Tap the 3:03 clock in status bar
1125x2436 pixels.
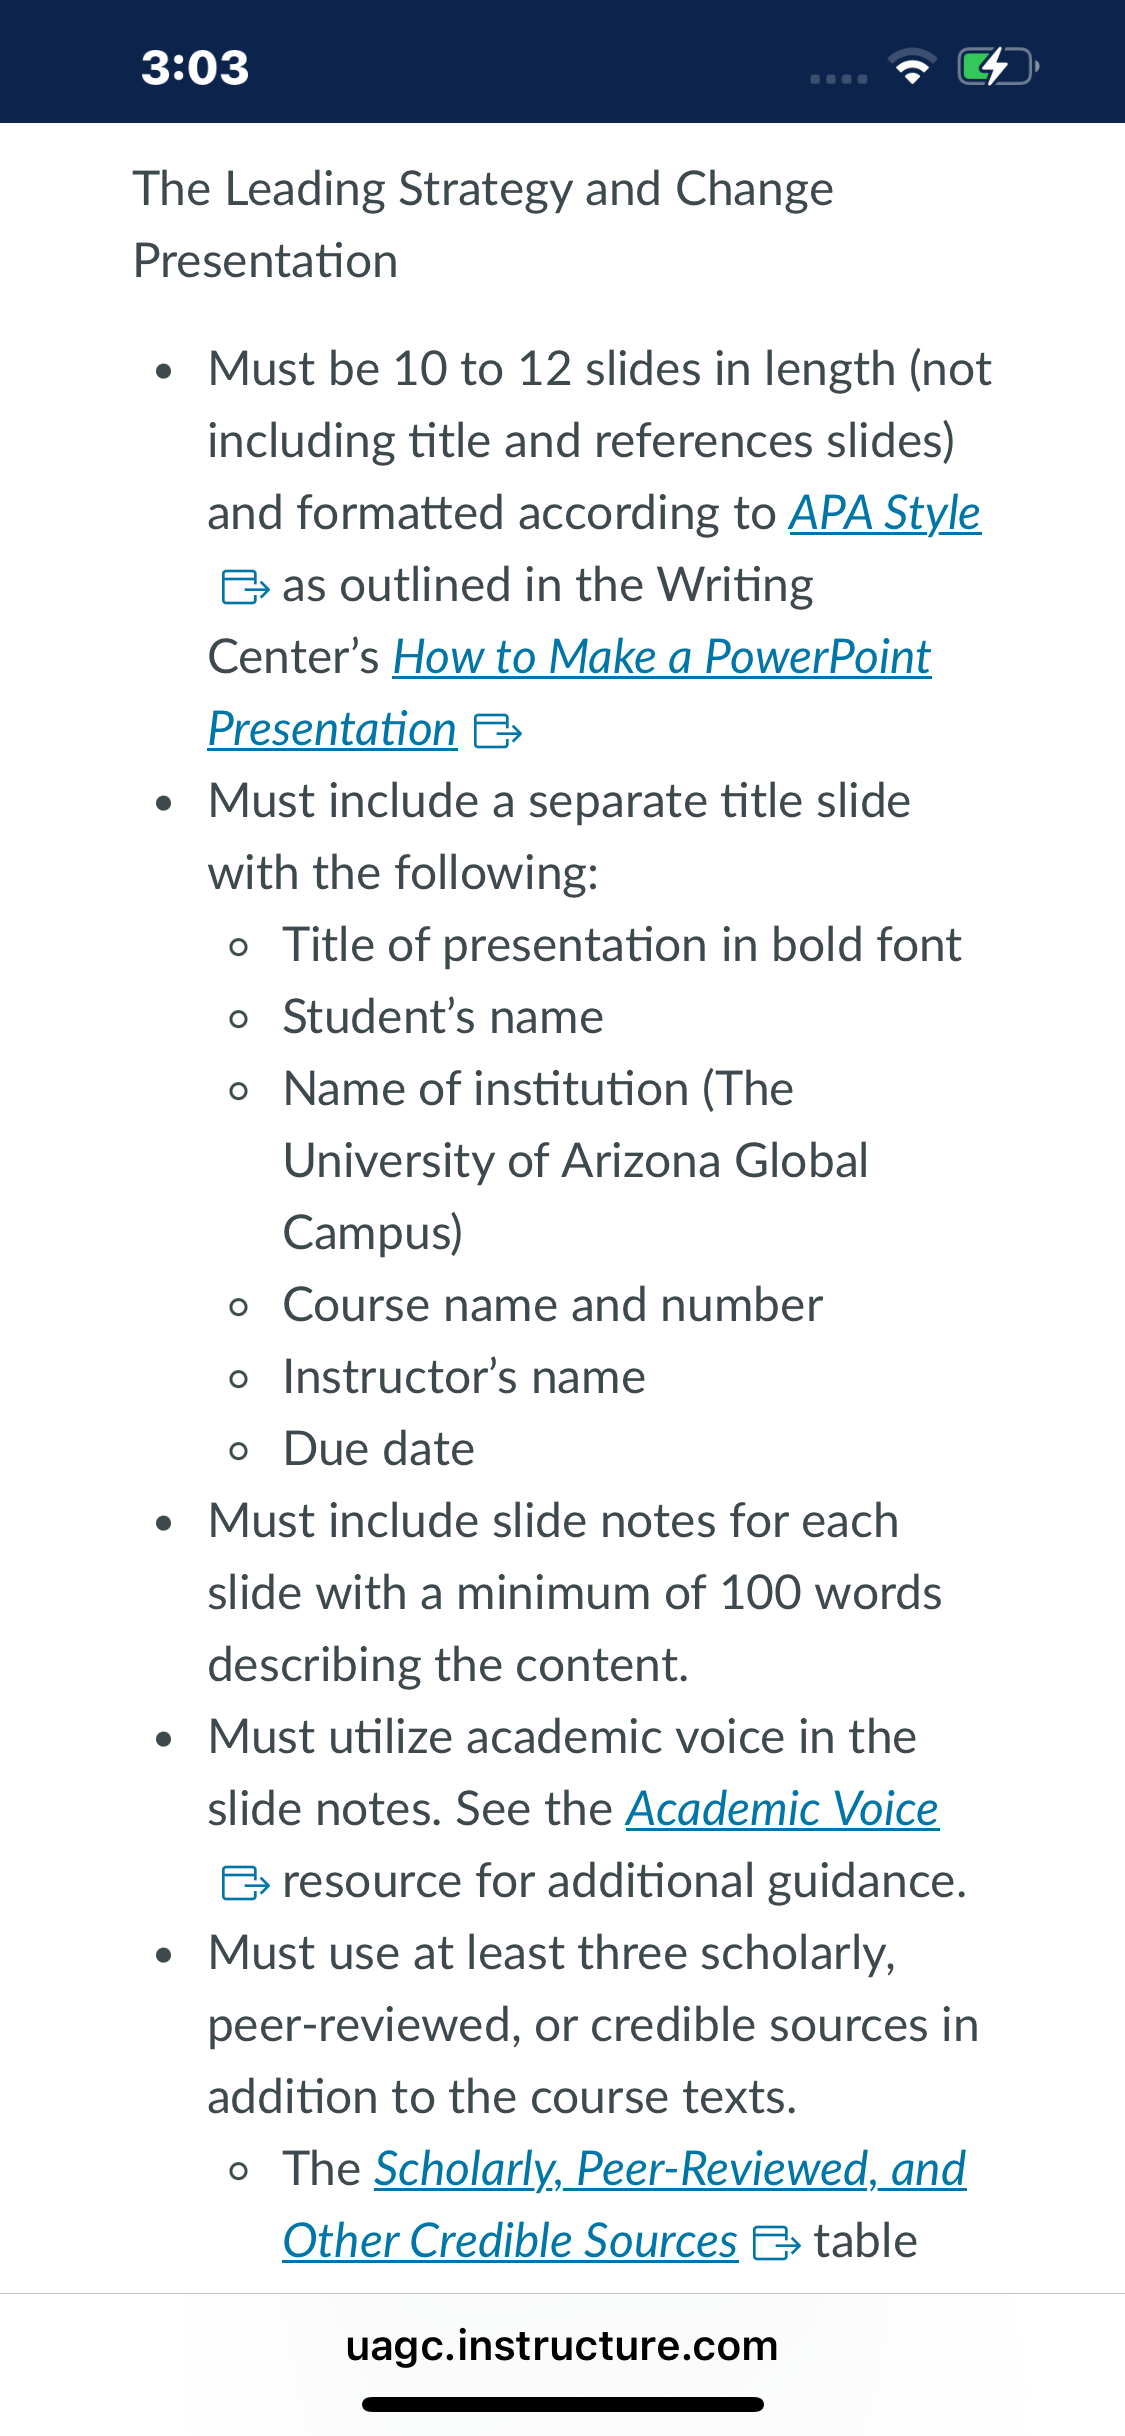pyautogui.click(x=195, y=68)
